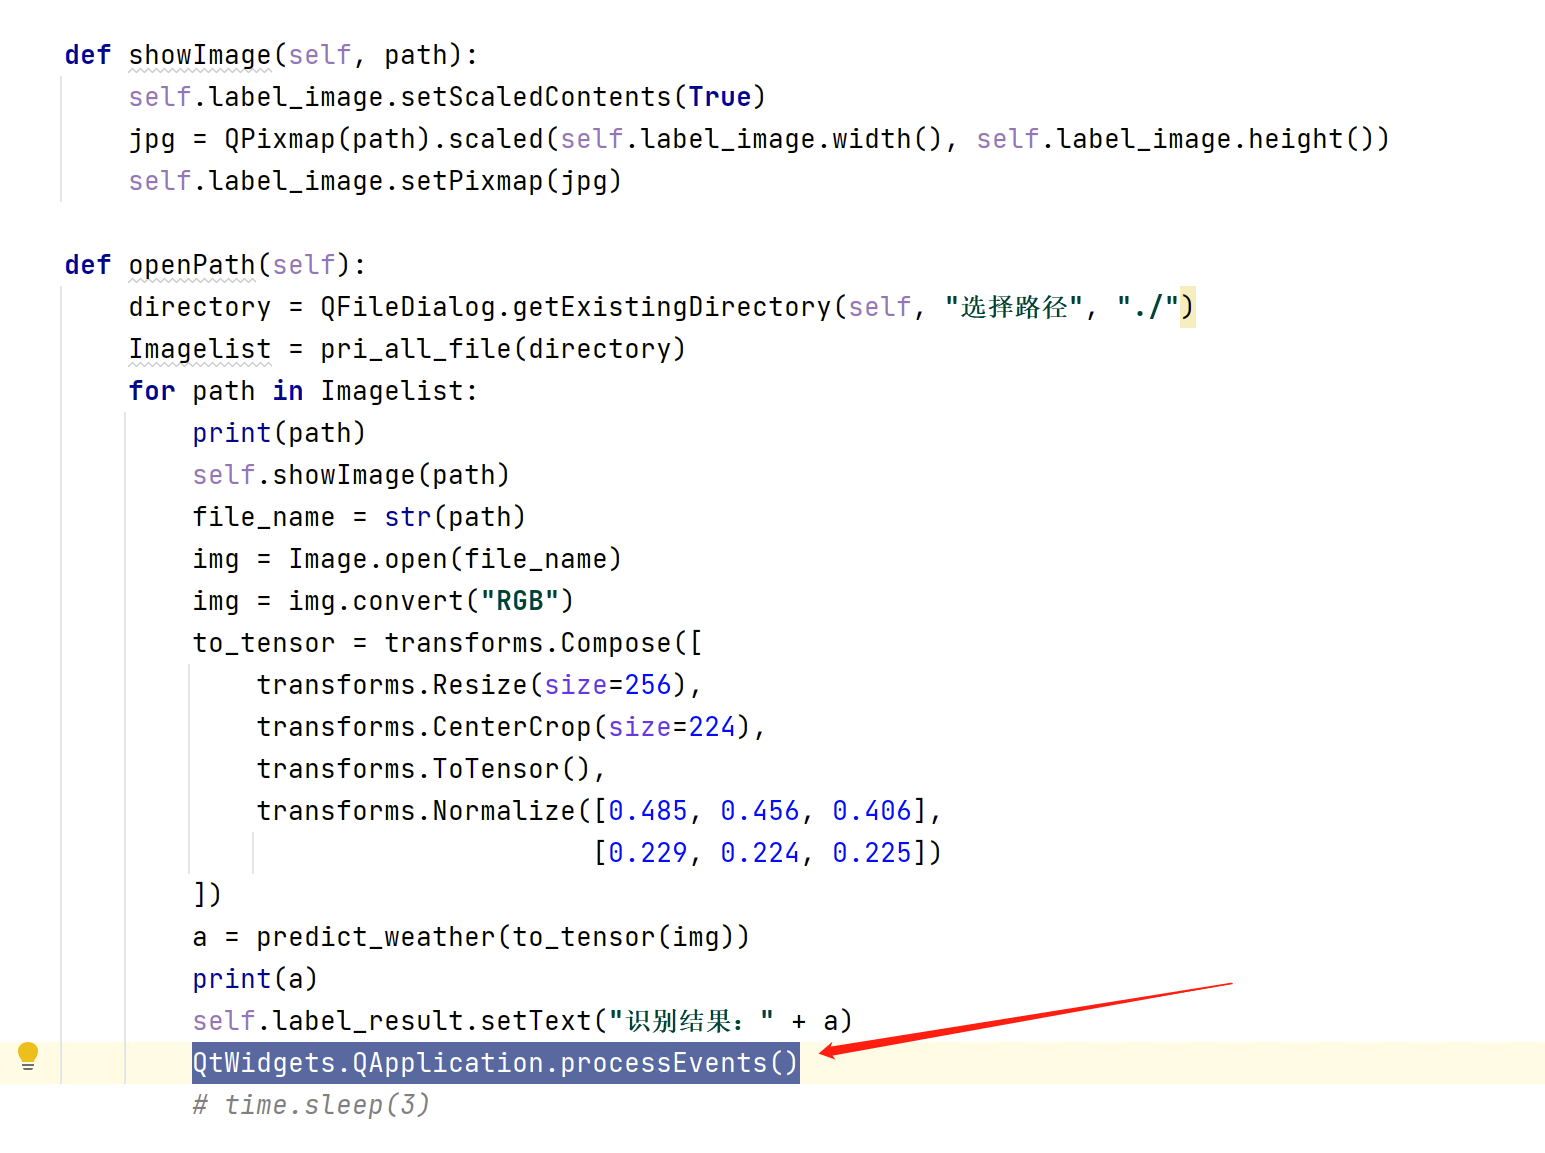Screen dimensions: 1545x1153
Task: Click the 'print(path)' statement
Action: click(279, 433)
